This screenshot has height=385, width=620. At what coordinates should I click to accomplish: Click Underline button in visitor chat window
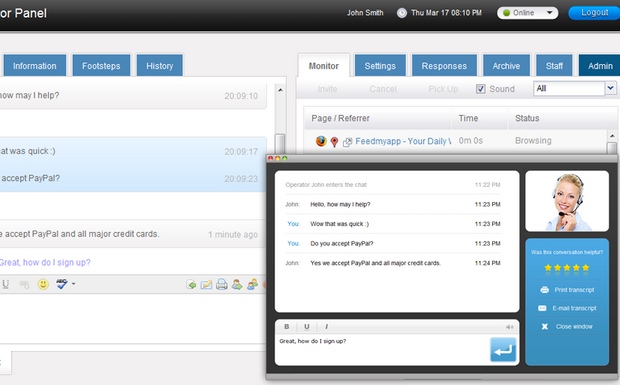click(306, 326)
